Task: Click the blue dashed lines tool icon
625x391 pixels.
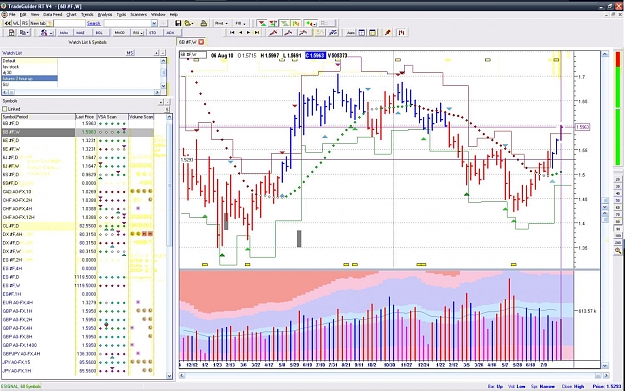Action: tap(332, 33)
